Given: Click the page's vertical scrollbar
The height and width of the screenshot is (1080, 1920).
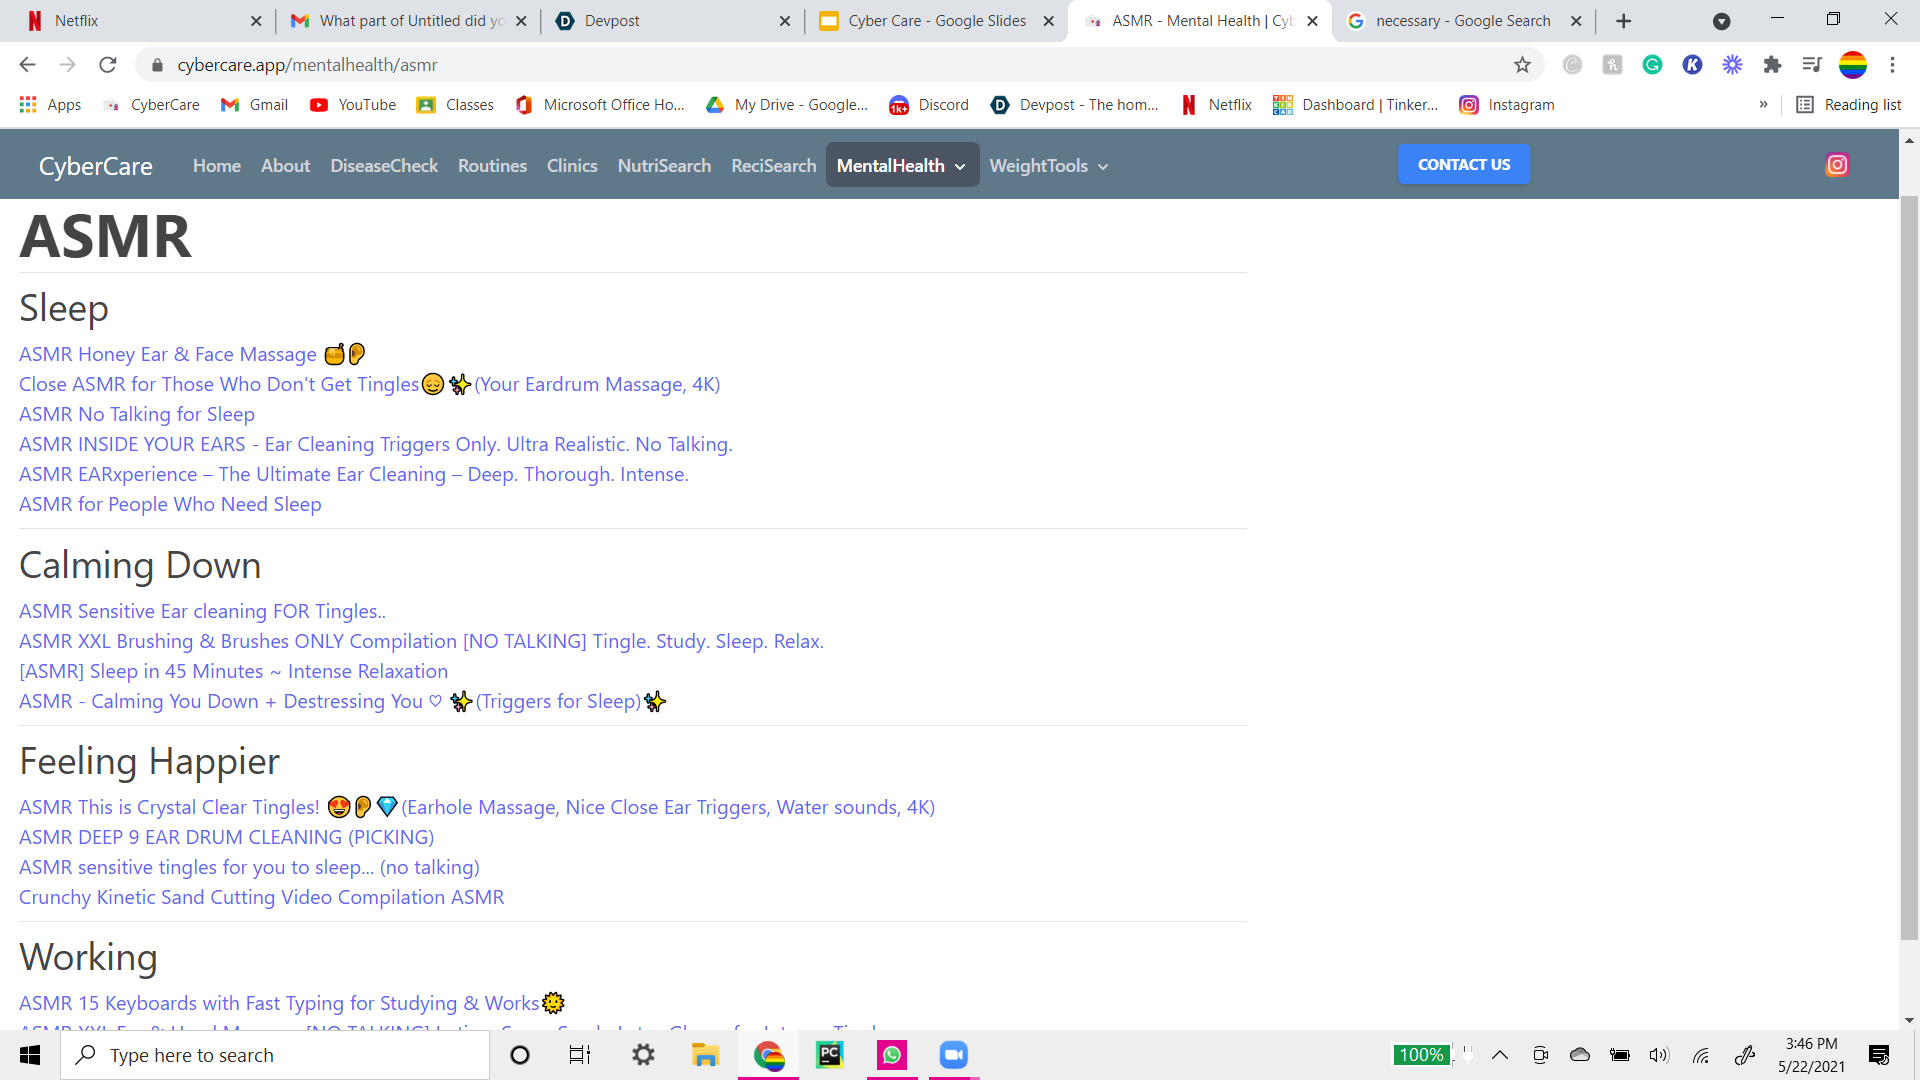Looking at the screenshot, I should [x=1909, y=560].
